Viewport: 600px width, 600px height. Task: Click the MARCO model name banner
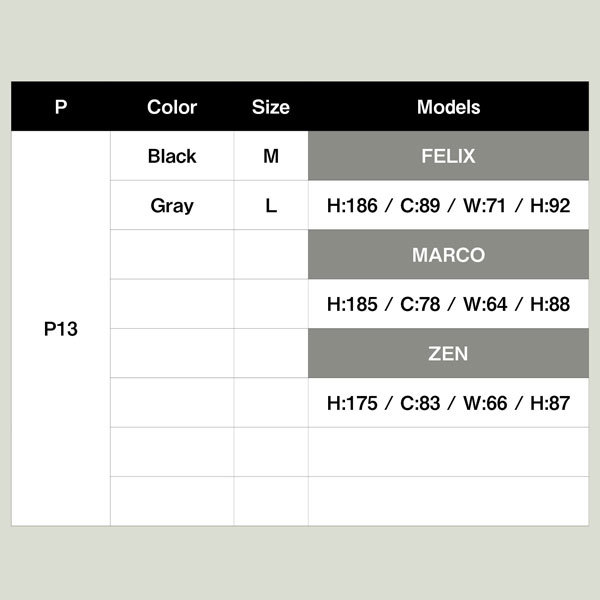click(x=448, y=255)
